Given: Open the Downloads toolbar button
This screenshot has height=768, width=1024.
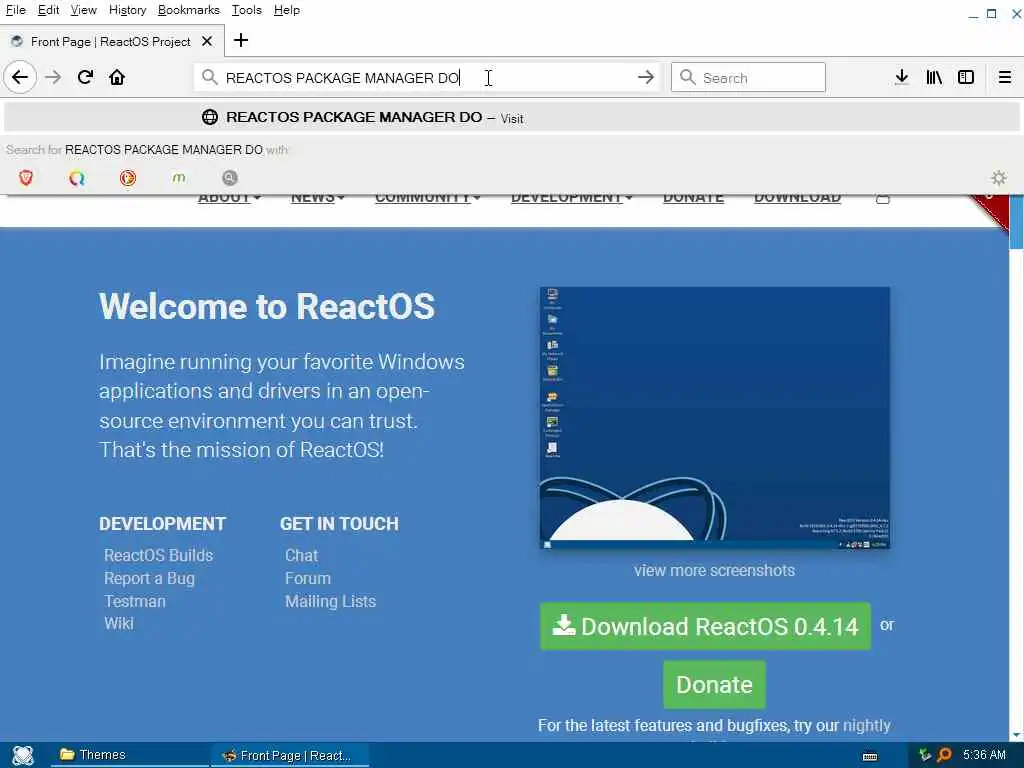Looking at the screenshot, I should point(901,78).
